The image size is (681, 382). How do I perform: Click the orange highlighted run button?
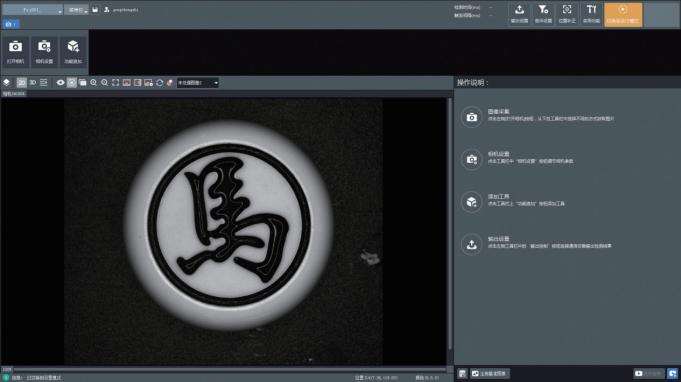623,14
